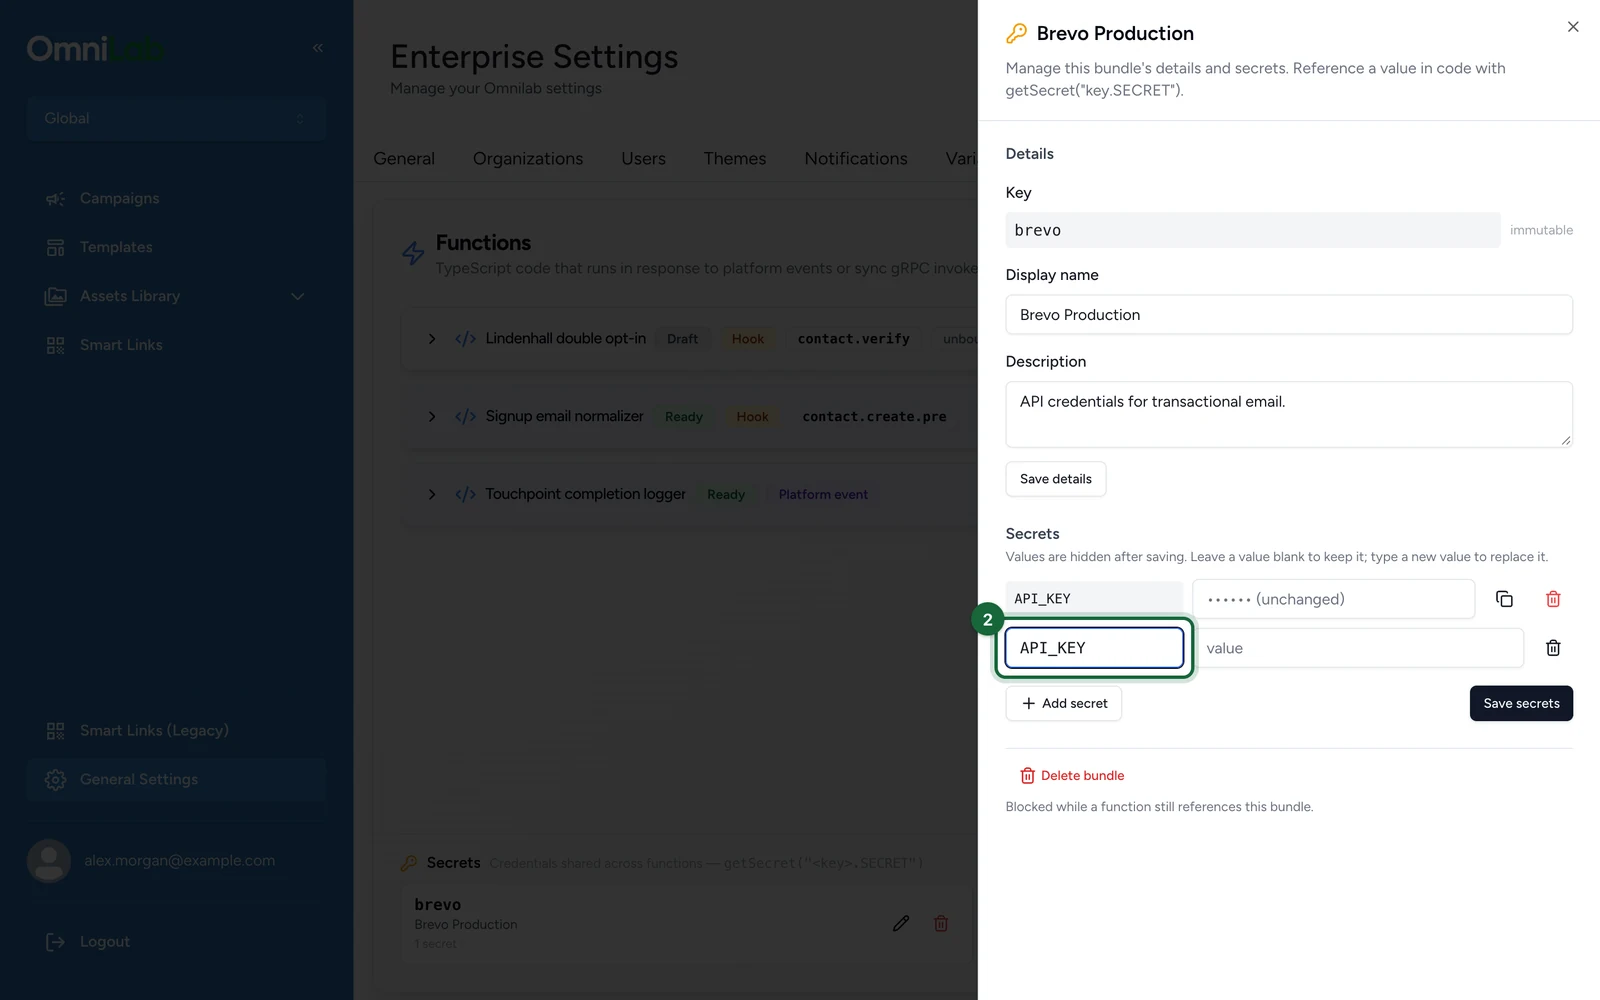Edit the Display name field

pos(1289,315)
